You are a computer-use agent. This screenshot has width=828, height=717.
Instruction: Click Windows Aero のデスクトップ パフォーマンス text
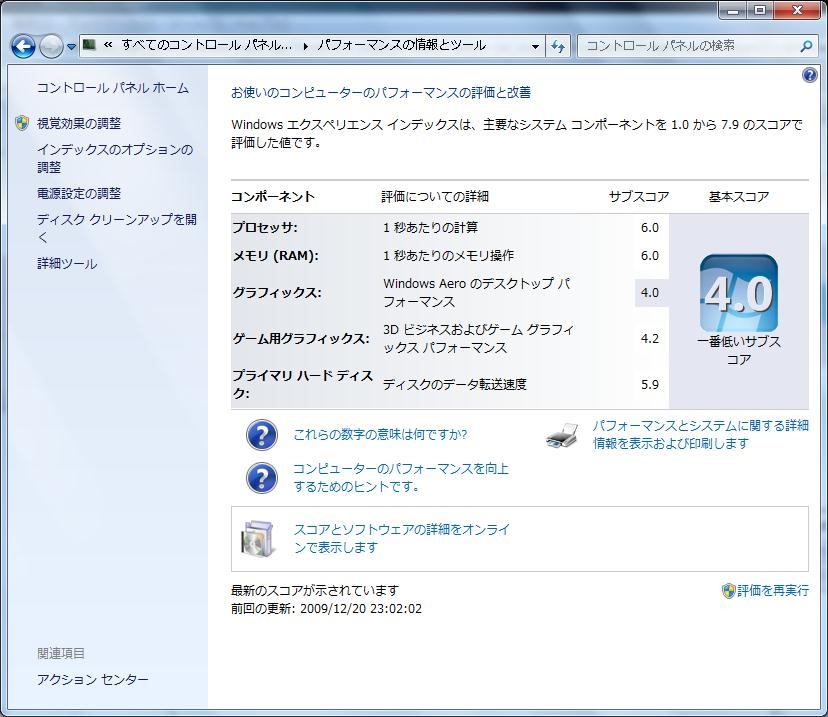(477, 293)
